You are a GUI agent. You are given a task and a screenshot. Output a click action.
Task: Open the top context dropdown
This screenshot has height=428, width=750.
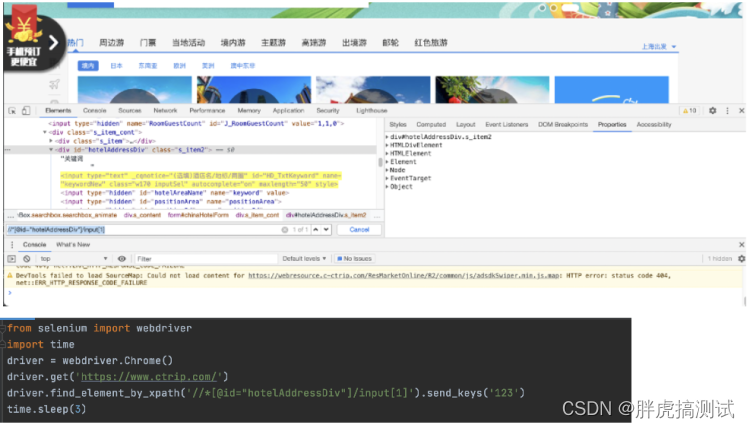[x=74, y=259]
